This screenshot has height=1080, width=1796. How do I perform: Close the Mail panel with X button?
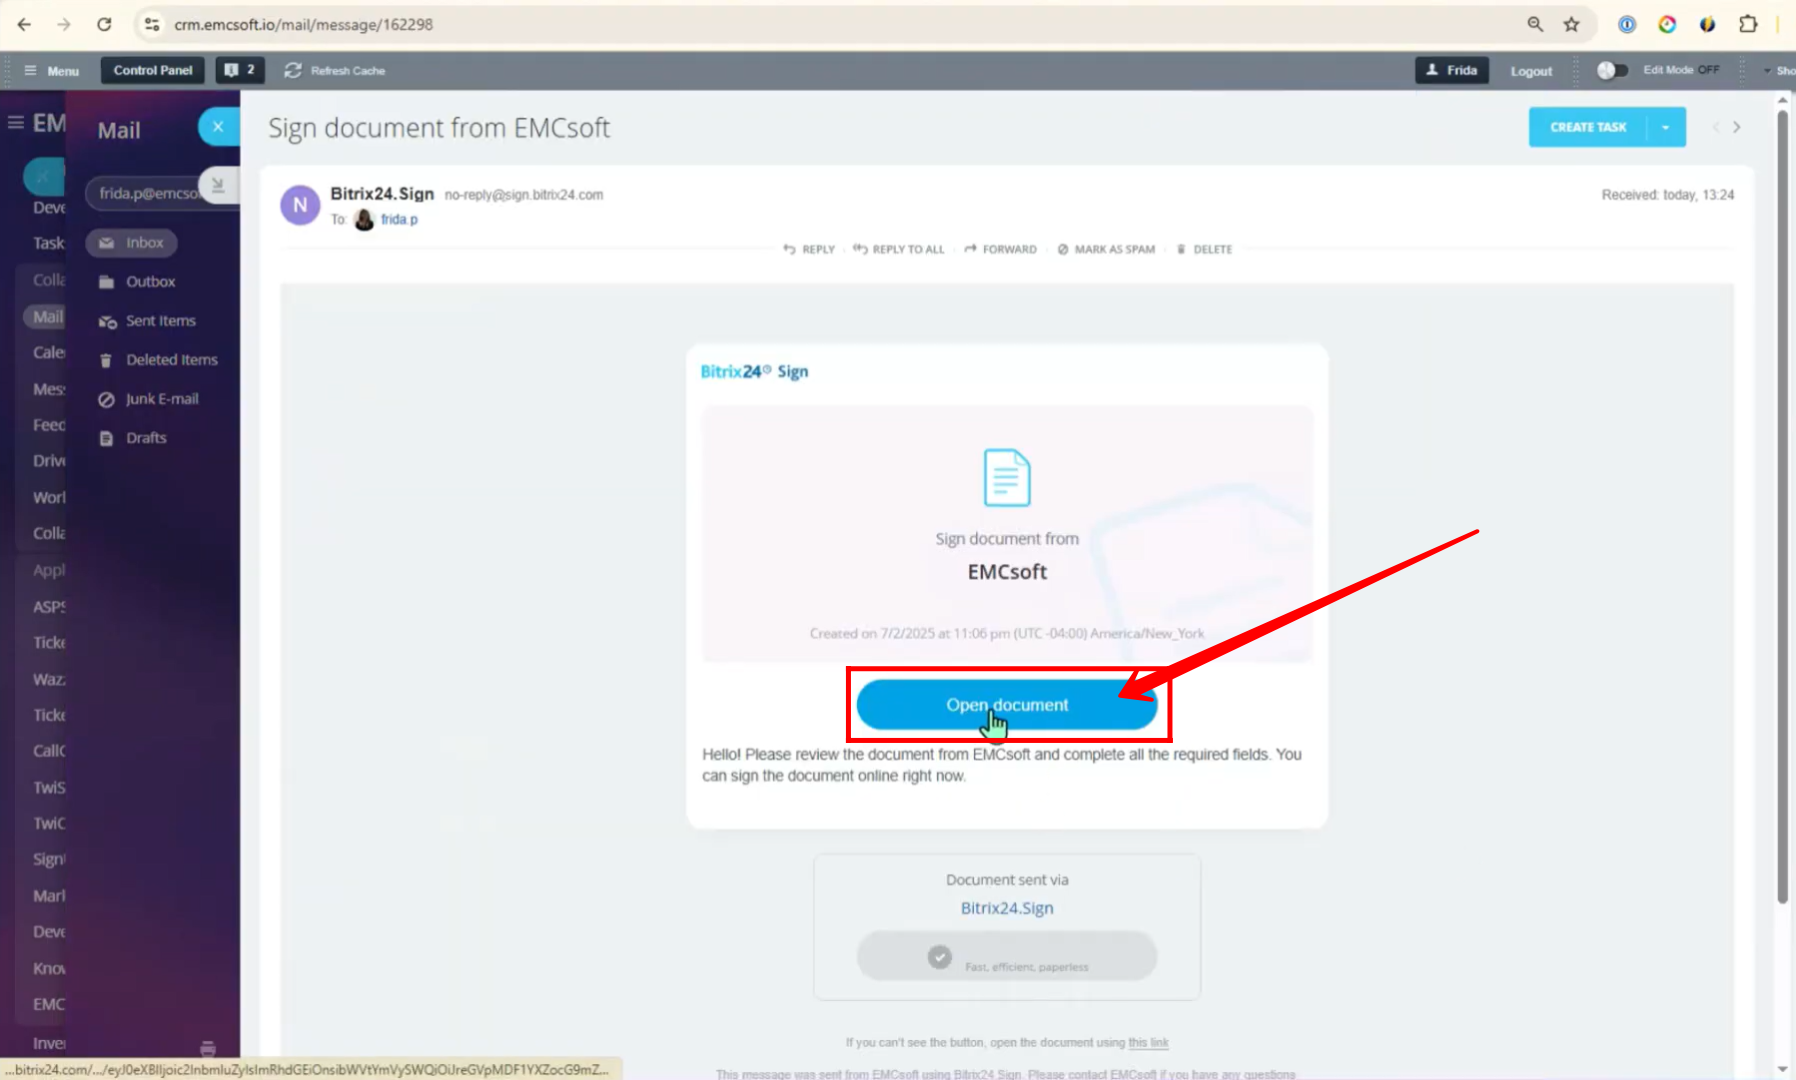[218, 127]
